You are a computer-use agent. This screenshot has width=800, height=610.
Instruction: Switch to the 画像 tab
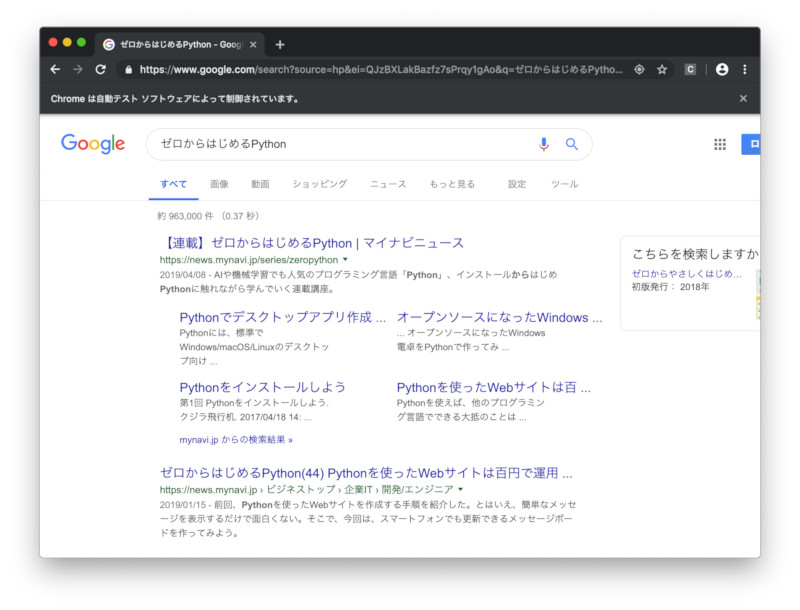click(219, 184)
